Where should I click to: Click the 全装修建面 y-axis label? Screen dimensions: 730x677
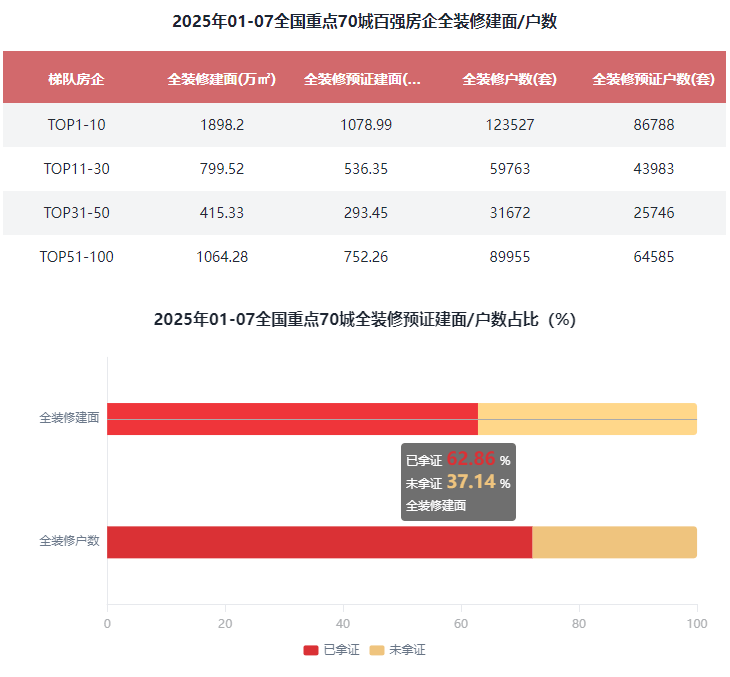pos(69,418)
